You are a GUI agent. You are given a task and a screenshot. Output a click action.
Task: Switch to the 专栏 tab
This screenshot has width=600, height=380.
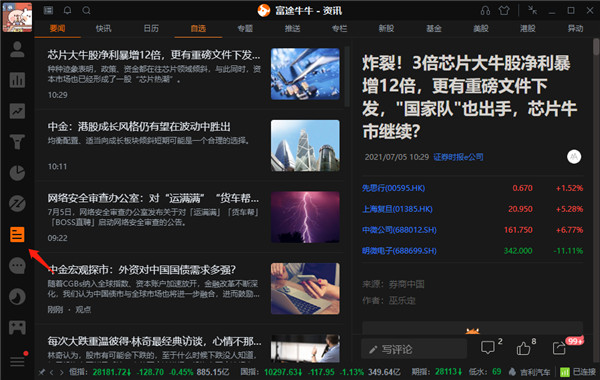(x=339, y=28)
